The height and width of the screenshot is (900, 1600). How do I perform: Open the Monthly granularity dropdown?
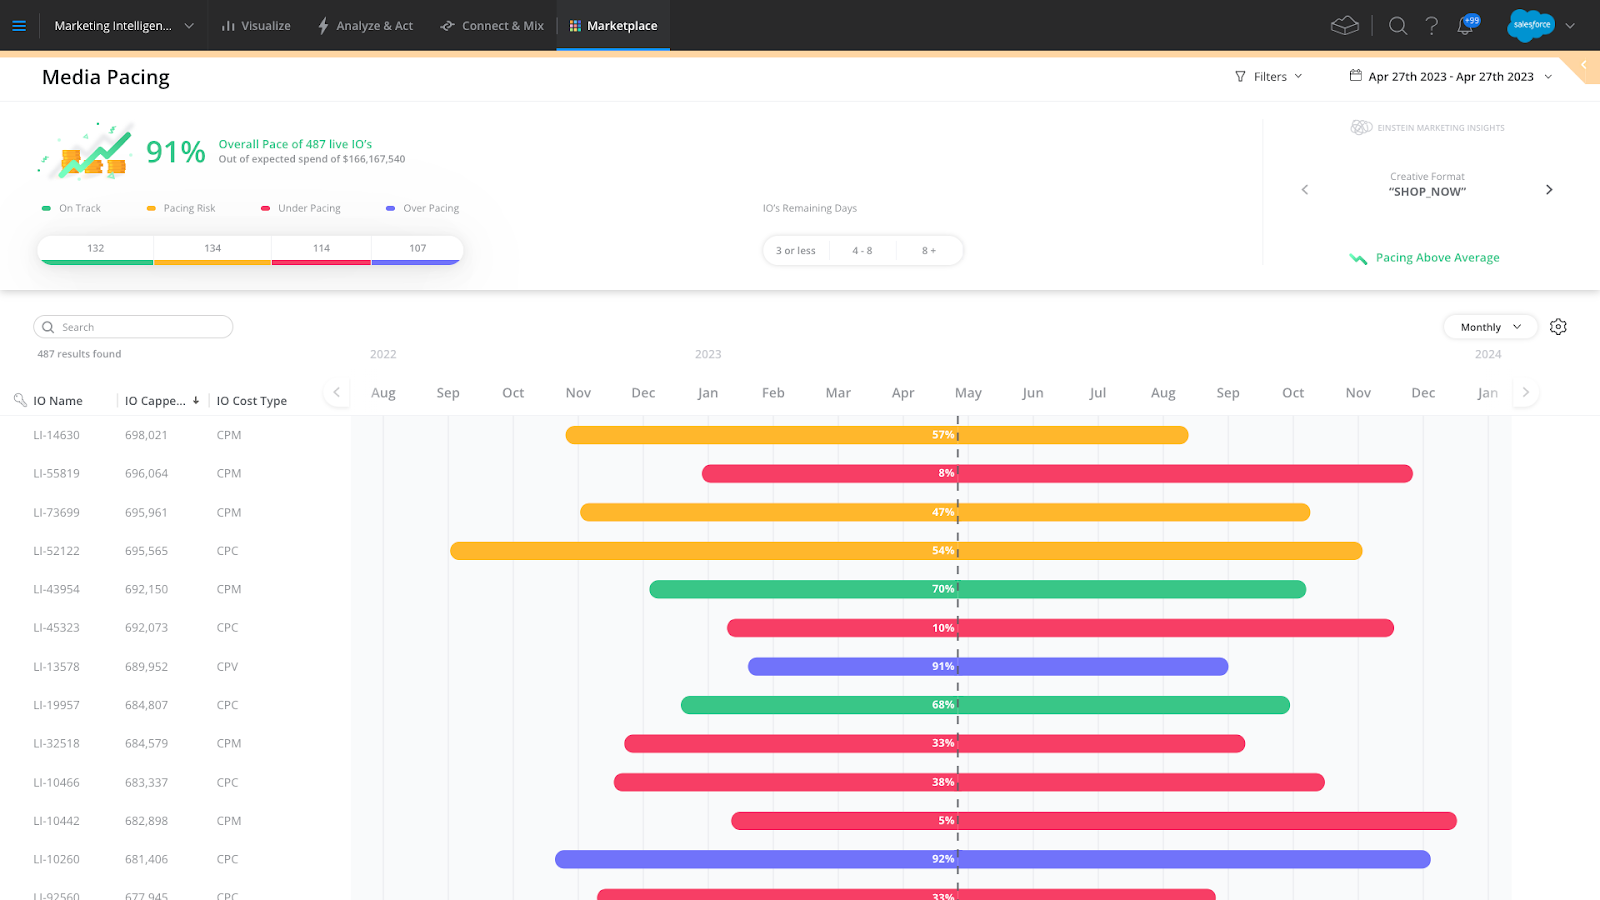point(1489,326)
